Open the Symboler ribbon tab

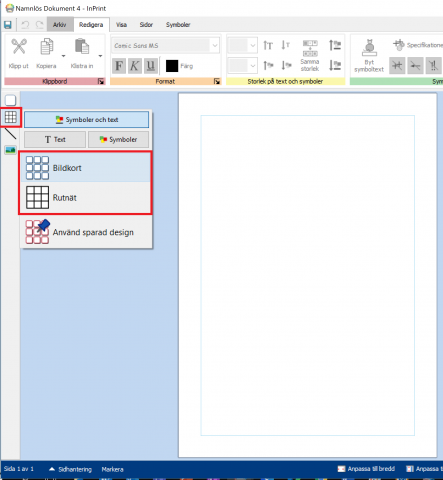click(x=178, y=25)
